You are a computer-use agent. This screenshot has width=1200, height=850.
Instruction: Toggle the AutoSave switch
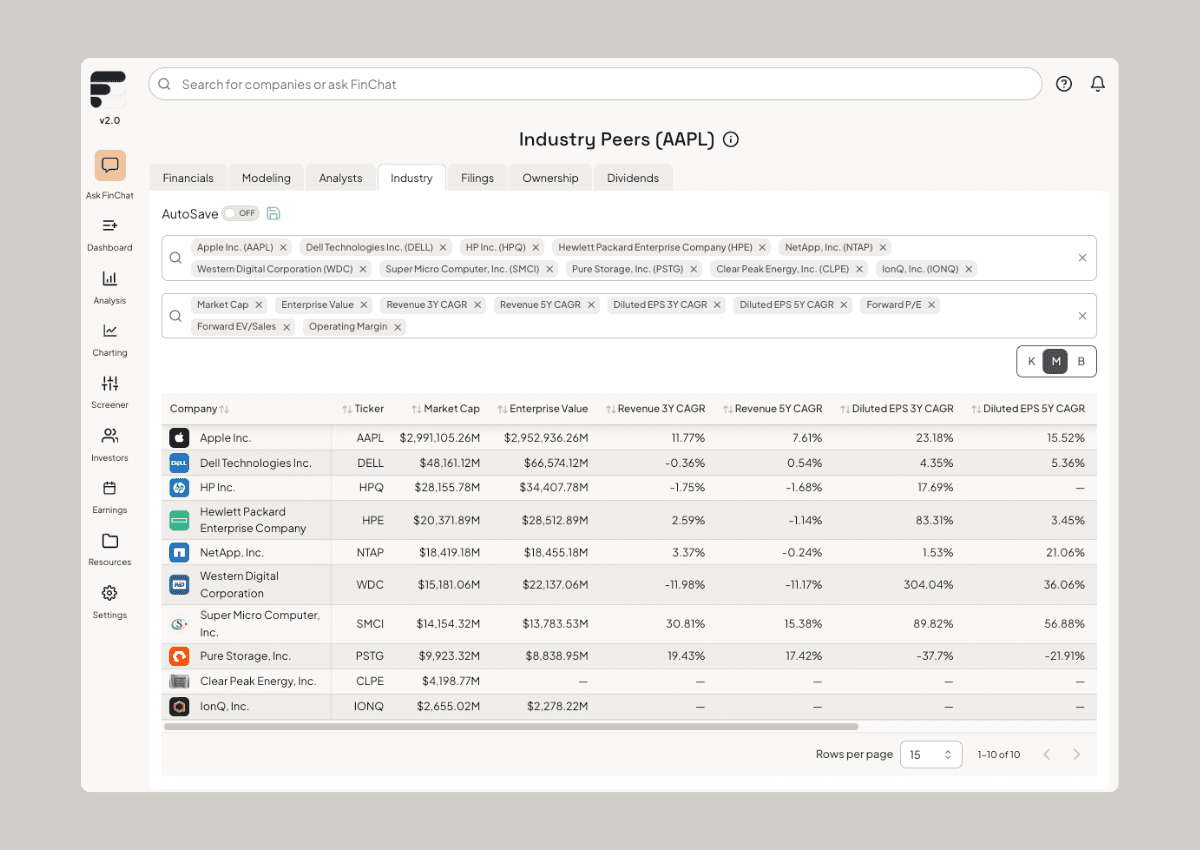coord(240,213)
